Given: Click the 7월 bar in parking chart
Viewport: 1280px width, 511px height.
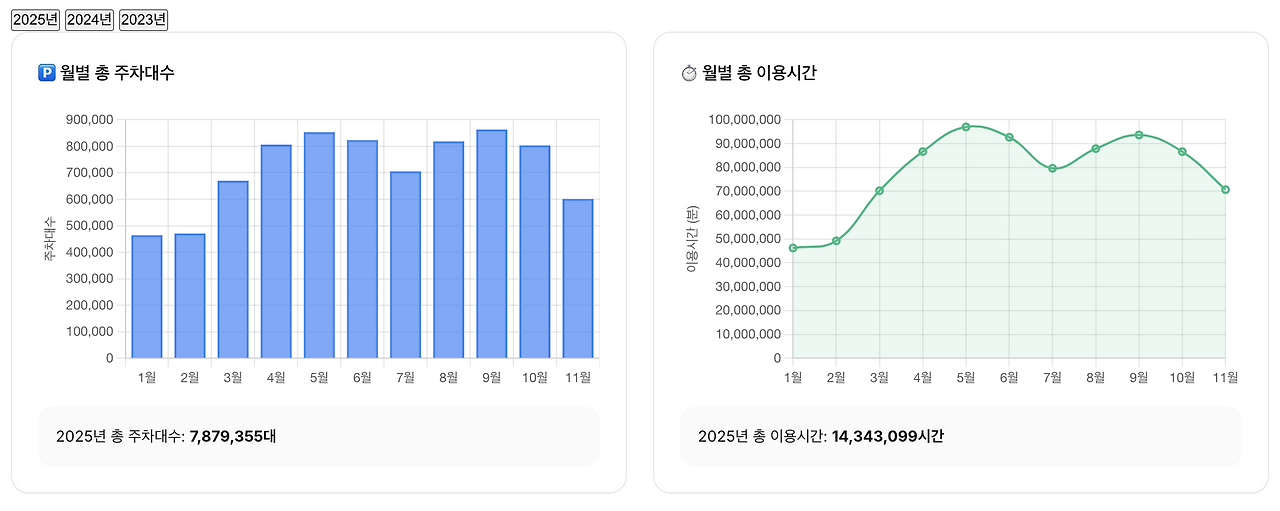Looking at the screenshot, I should (x=405, y=265).
